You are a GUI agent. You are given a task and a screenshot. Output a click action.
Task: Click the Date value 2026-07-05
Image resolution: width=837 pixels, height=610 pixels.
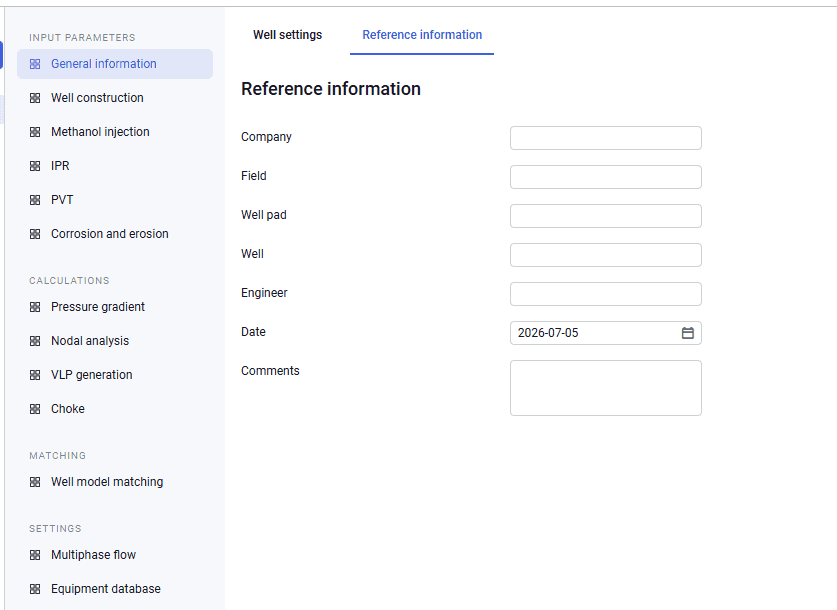click(548, 333)
